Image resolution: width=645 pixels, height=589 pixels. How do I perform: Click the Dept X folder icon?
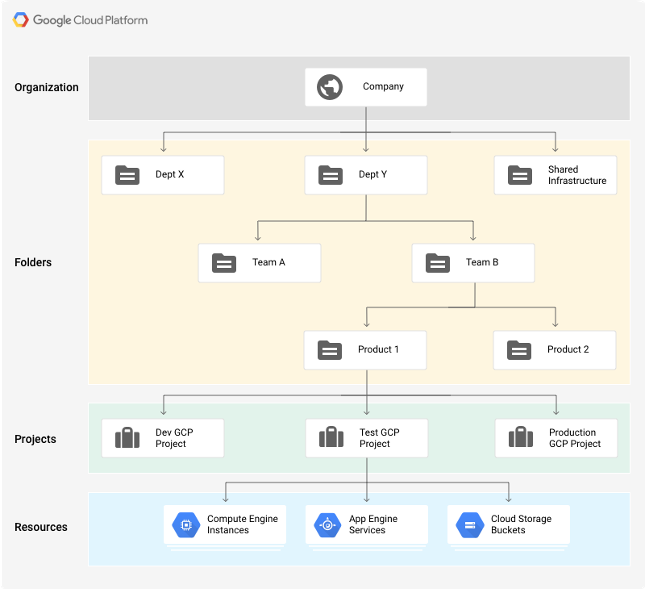[127, 175]
